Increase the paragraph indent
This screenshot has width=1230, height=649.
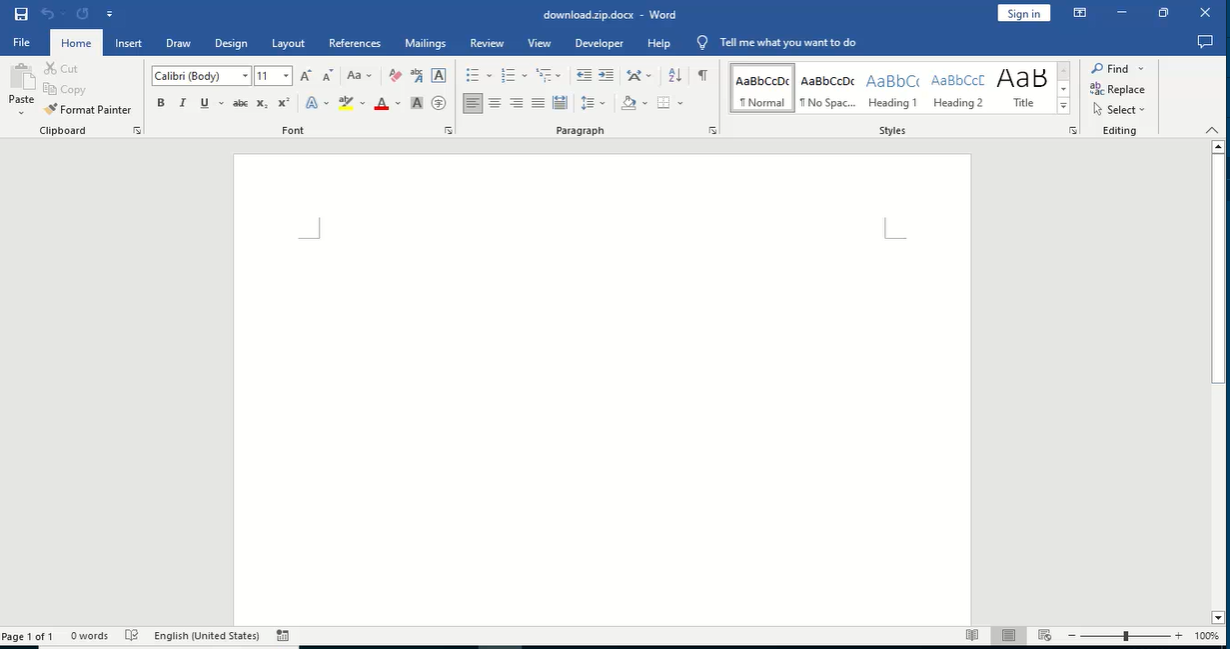pyautogui.click(x=606, y=76)
